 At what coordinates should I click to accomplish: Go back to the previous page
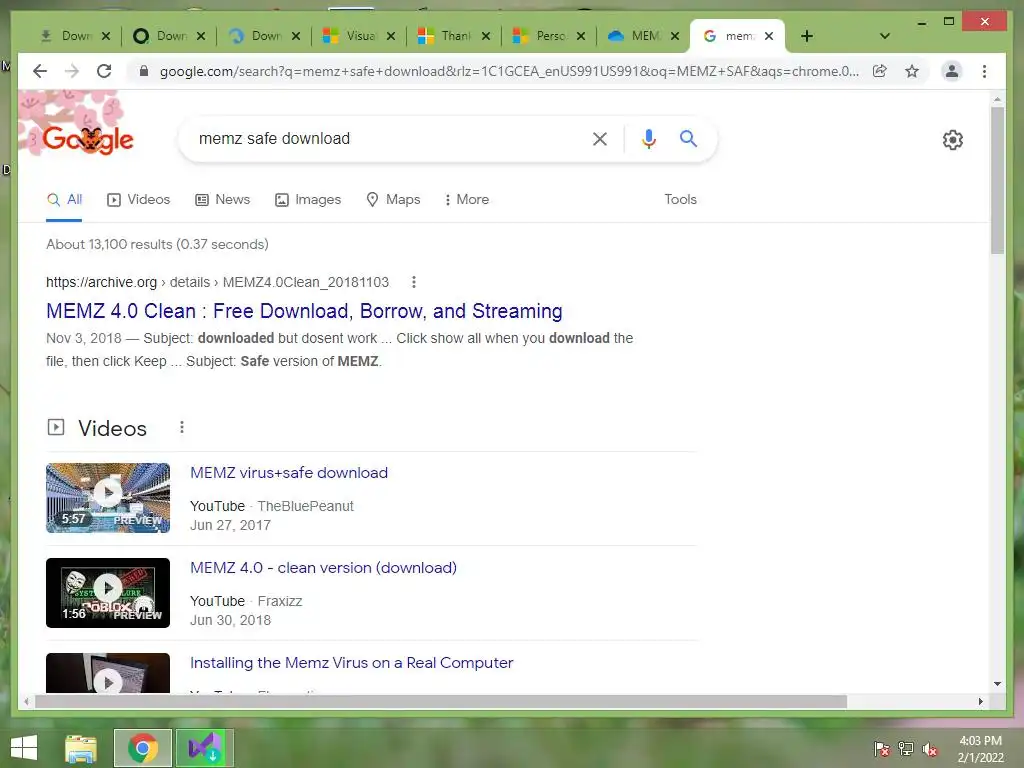(40, 71)
